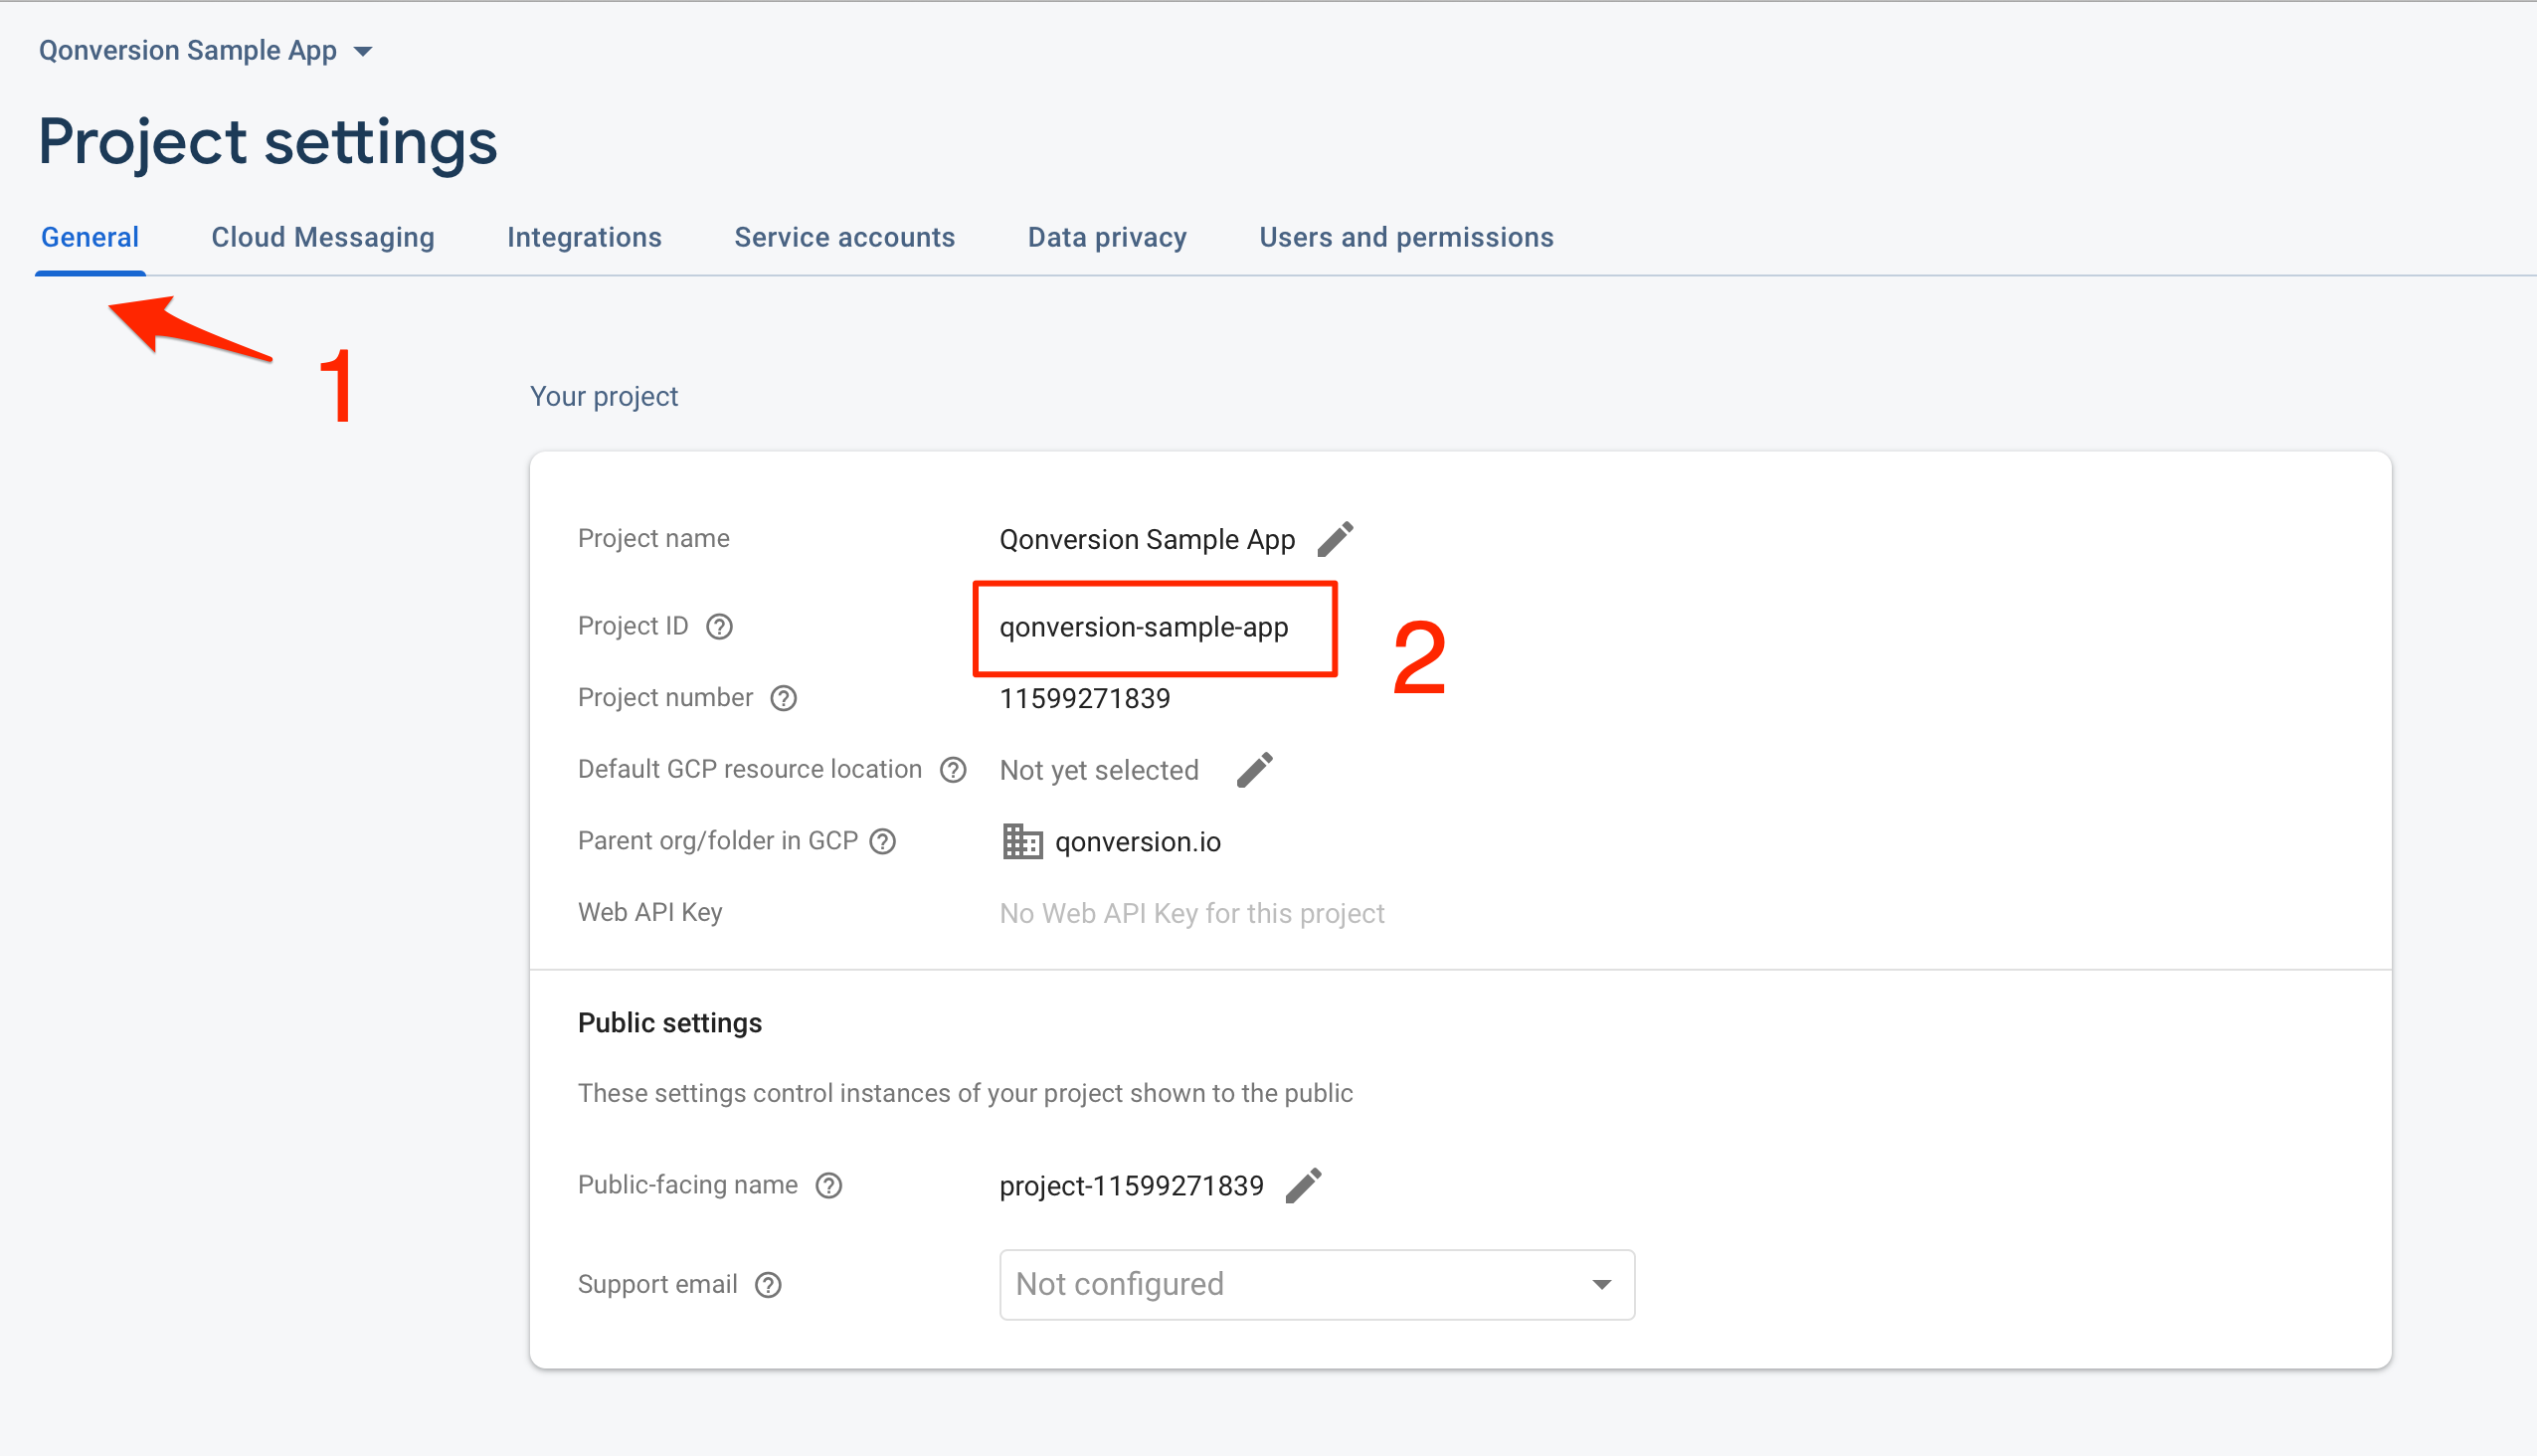The image size is (2537, 1456).
Task: Edit public-facing name pencil icon
Action: click(x=1303, y=1185)
